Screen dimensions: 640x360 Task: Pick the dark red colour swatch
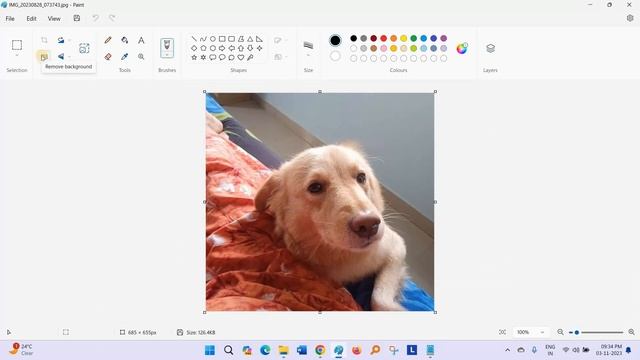point(373,38)
